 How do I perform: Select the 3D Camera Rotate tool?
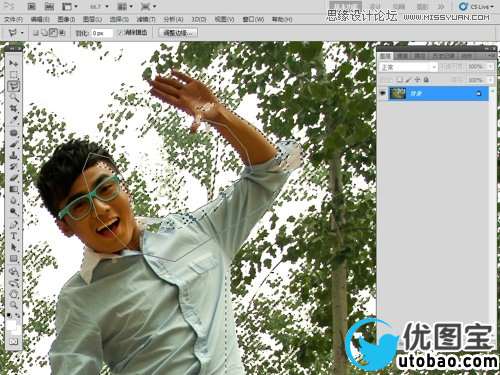point(13,283)
